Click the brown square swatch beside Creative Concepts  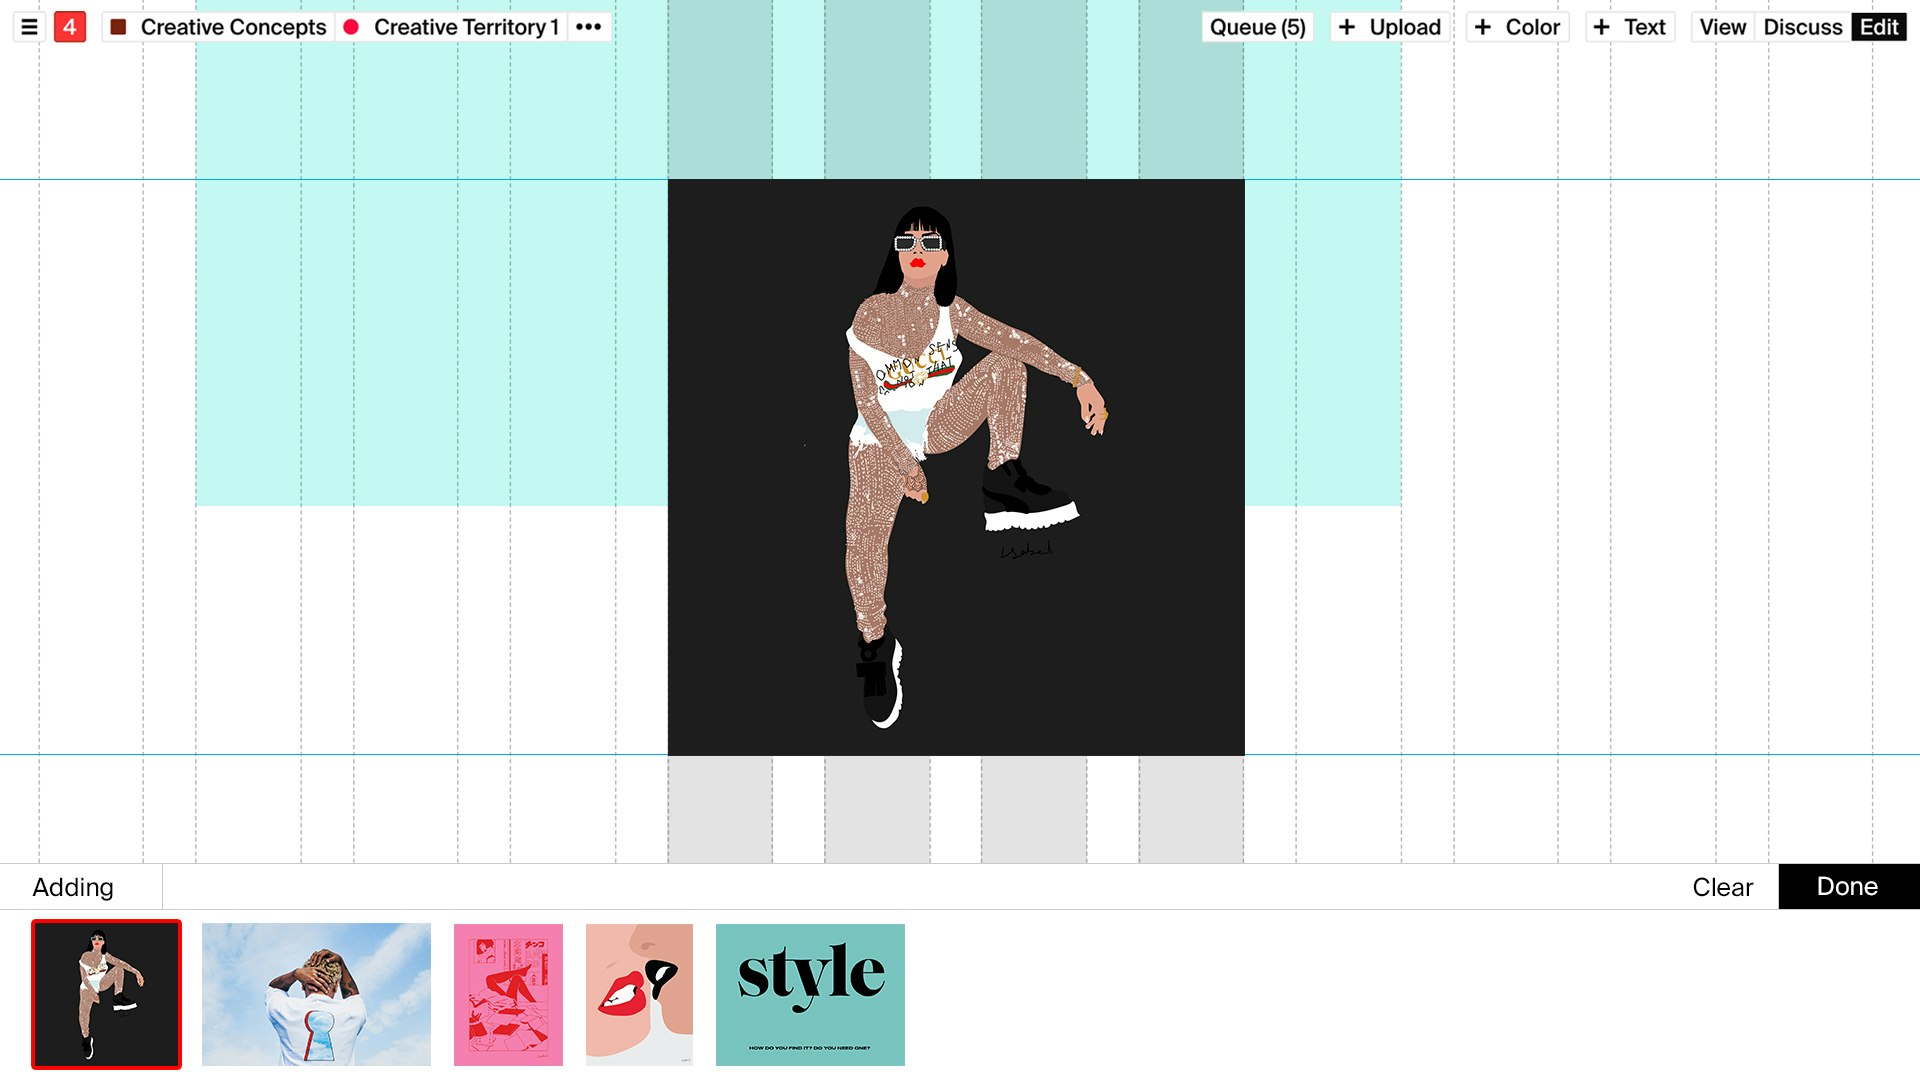117,27
